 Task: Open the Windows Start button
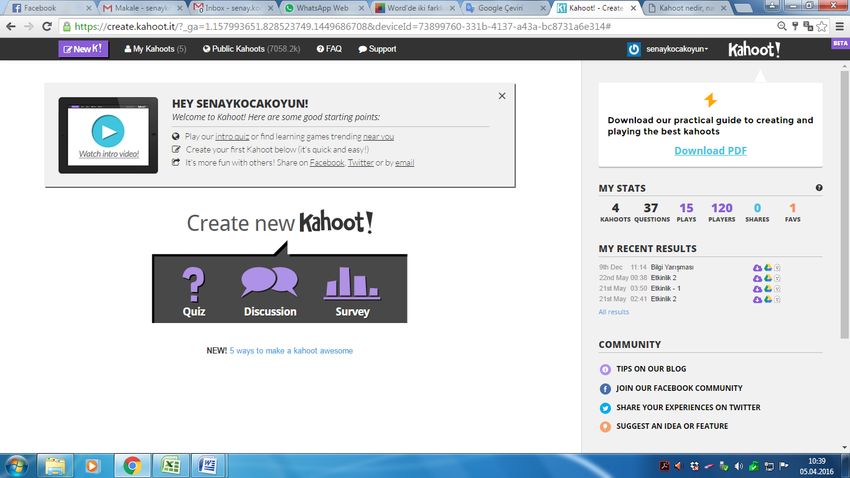[x=16, y=466]
